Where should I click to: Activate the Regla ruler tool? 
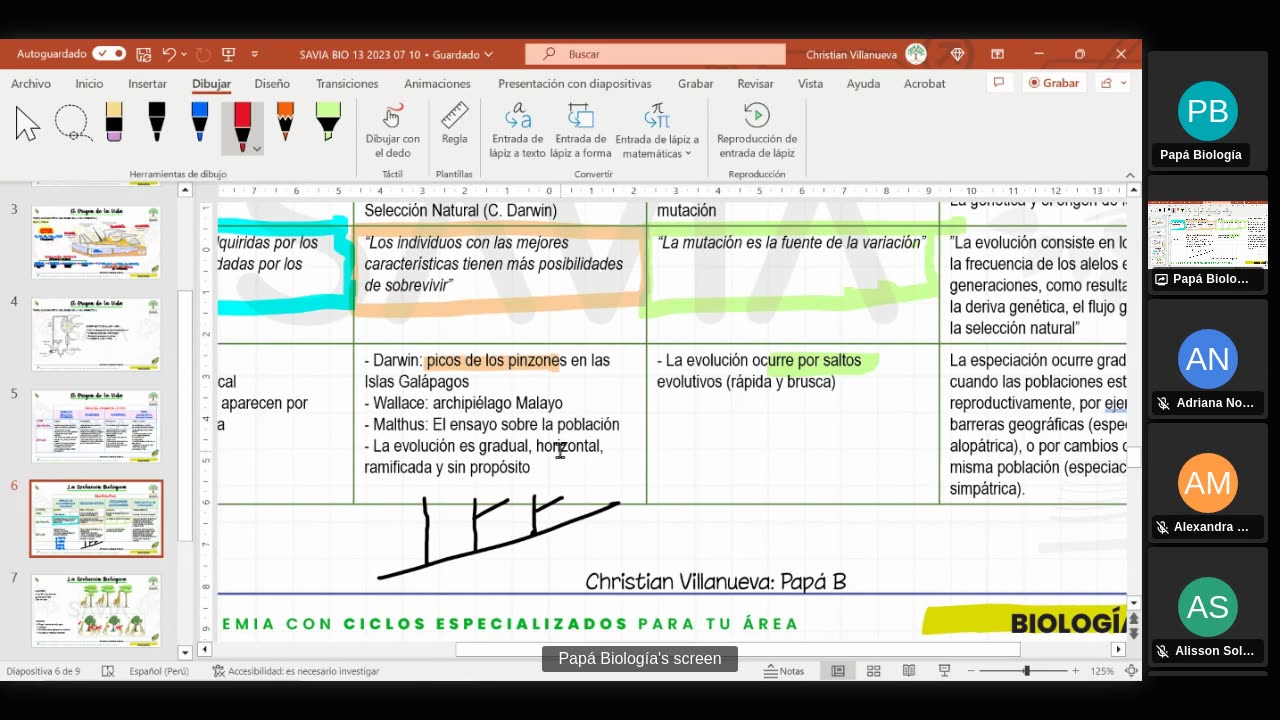pyautogui.click(x=454, y=124)
